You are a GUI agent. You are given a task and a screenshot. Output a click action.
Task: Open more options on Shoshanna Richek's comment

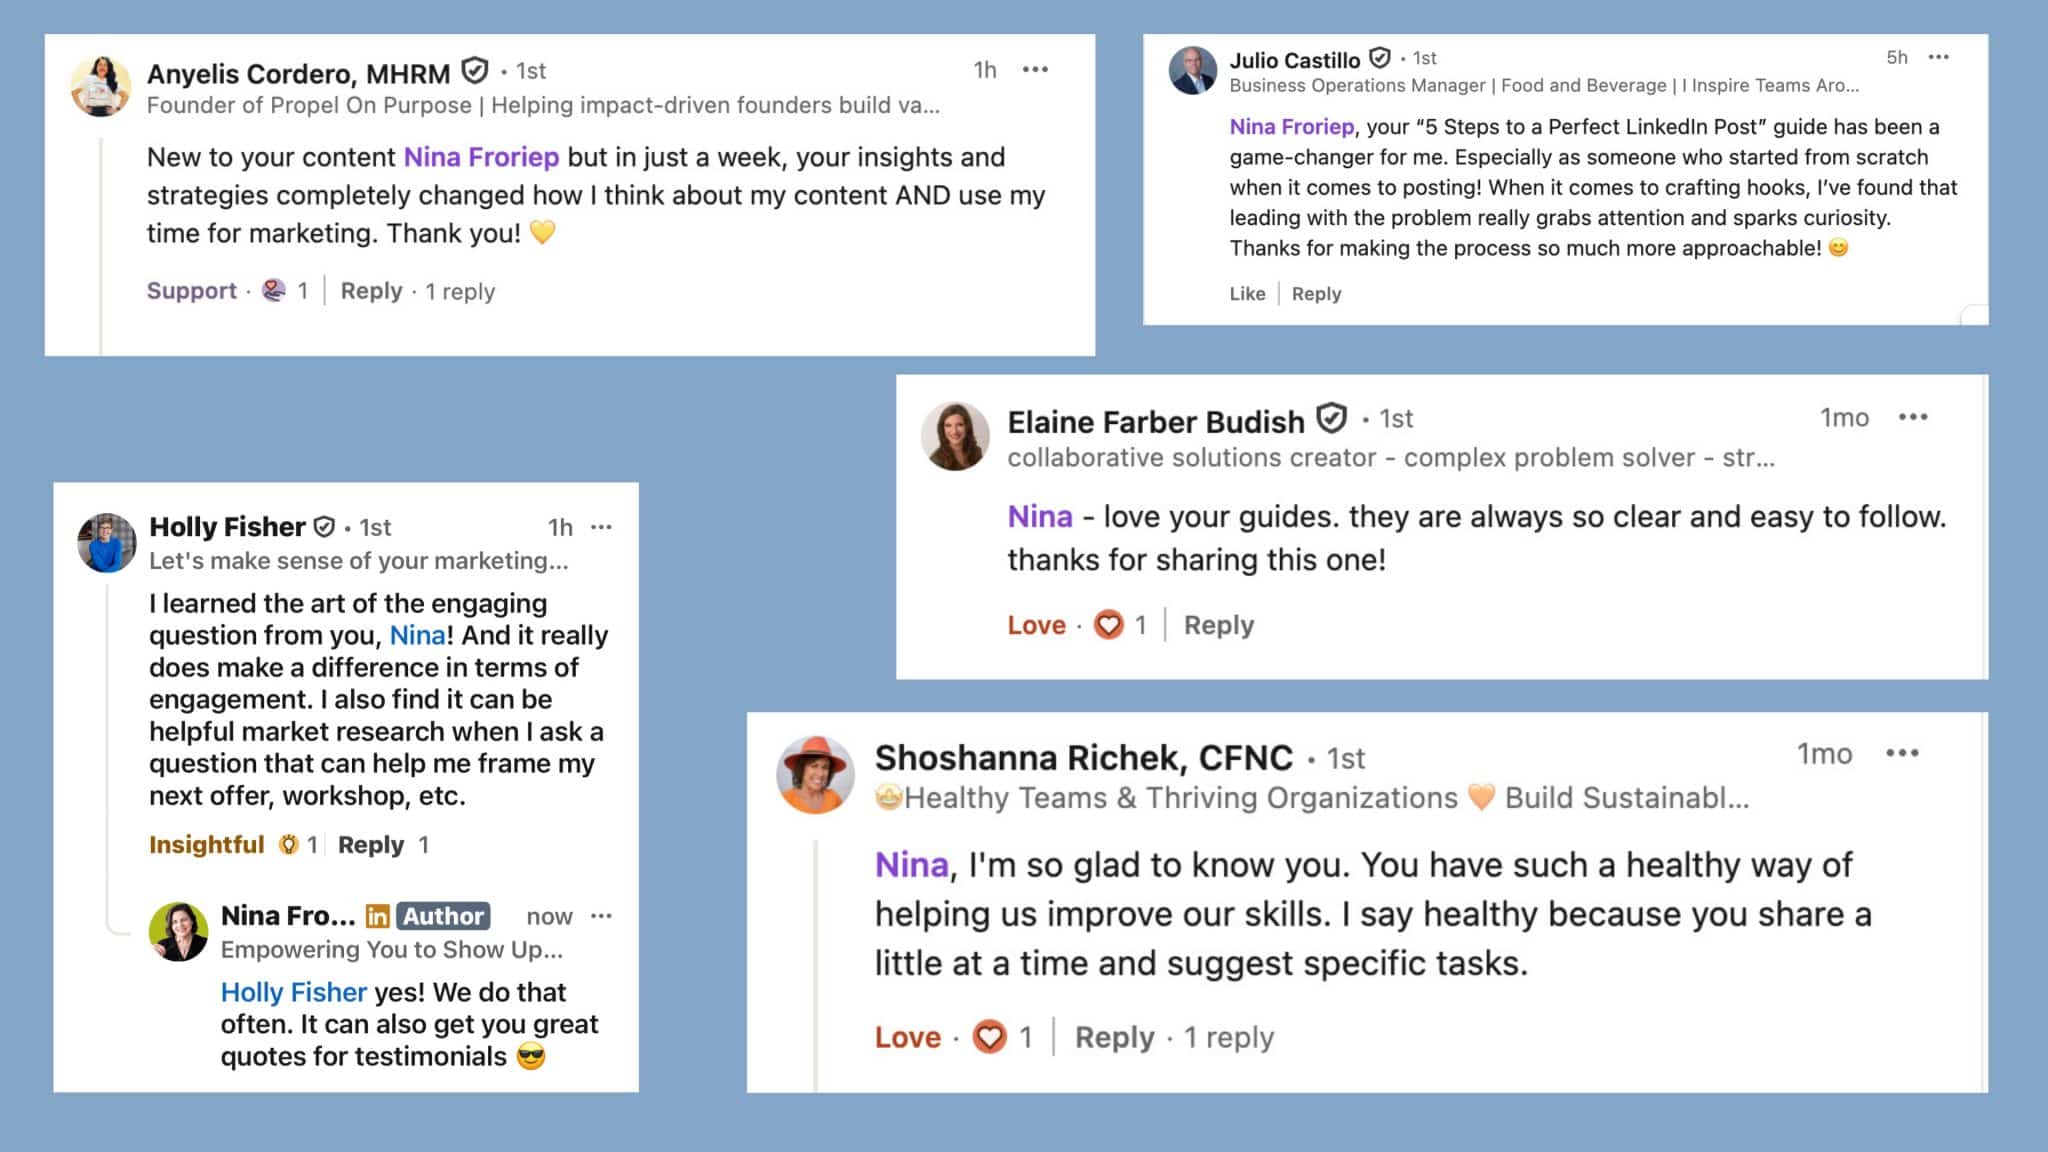[x=1901, y=754]
